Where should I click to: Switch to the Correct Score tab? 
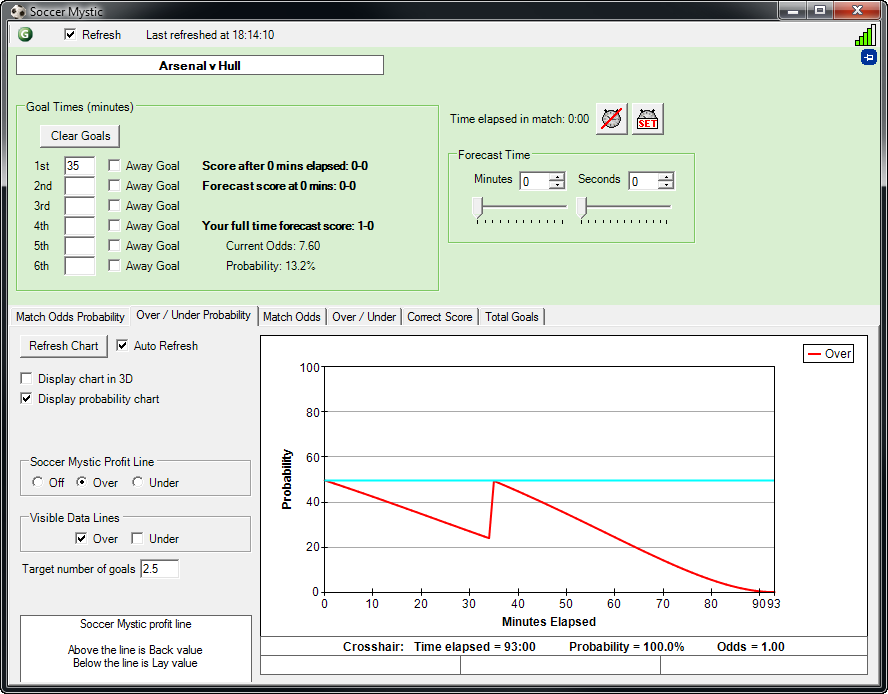(x=440, y=317)
